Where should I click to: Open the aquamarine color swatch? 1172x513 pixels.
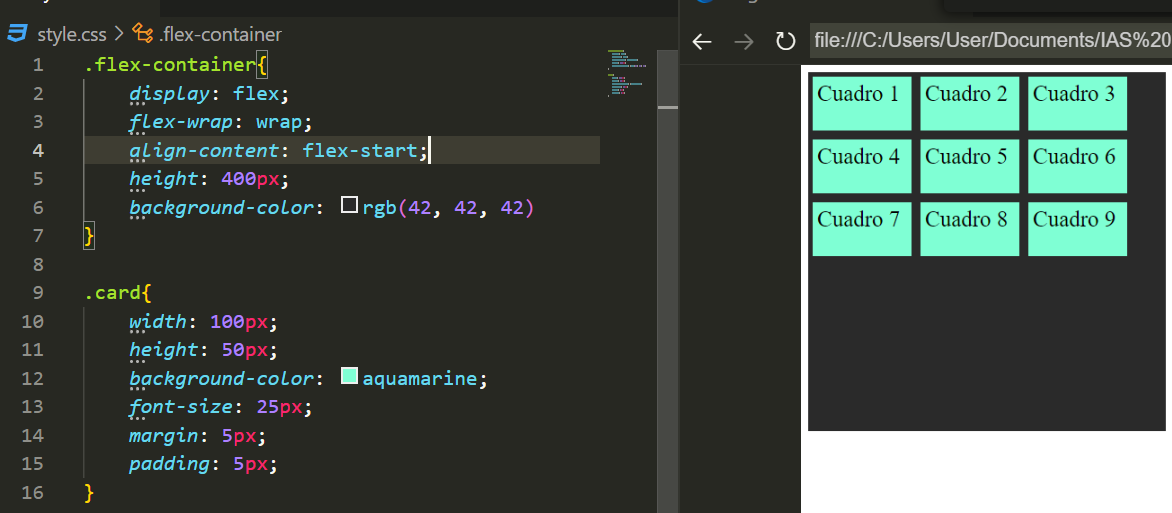coord(349,377)
